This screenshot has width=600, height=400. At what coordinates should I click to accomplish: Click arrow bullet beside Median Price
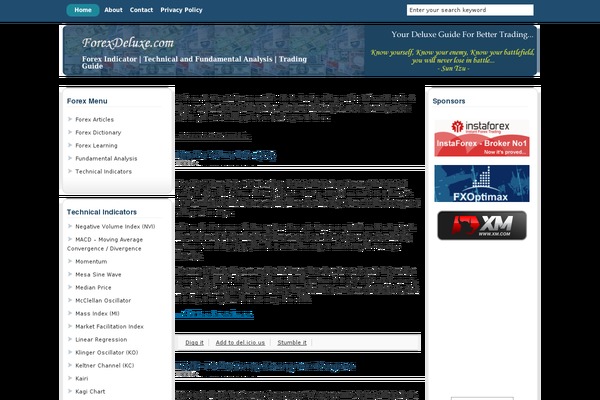[x=70, y=287]
